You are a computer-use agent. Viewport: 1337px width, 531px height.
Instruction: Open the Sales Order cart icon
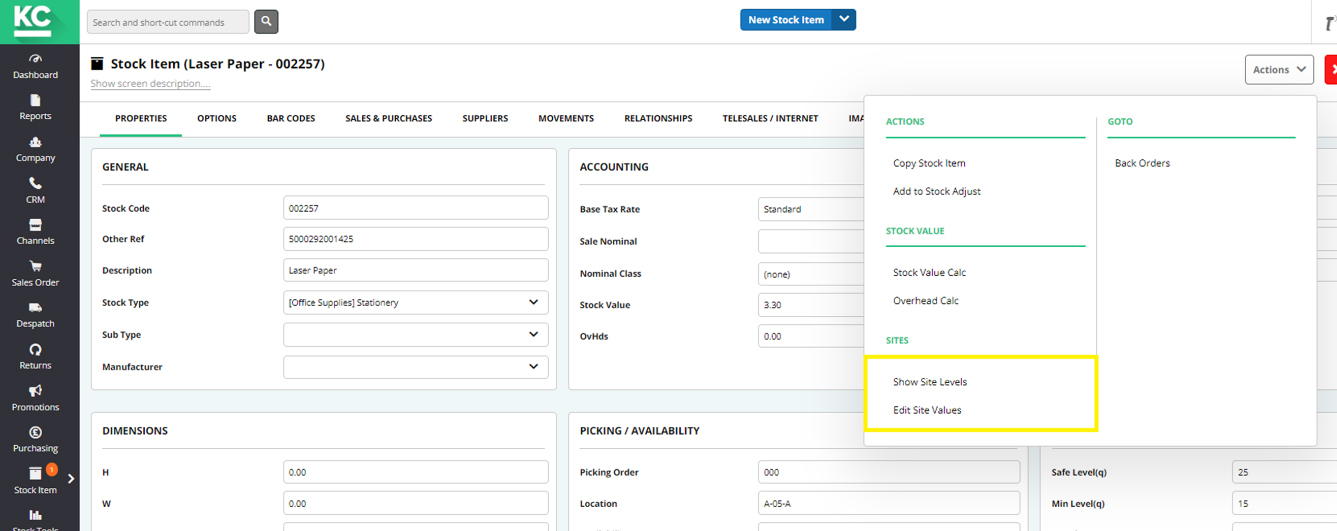tap(35, 266)
